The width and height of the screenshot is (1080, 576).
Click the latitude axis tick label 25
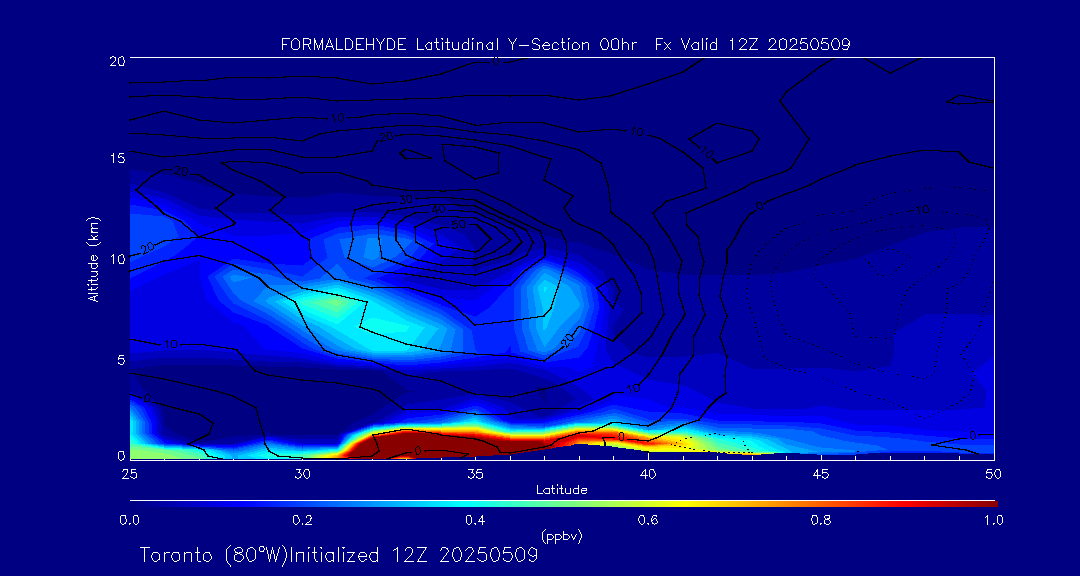pos(129,474)
